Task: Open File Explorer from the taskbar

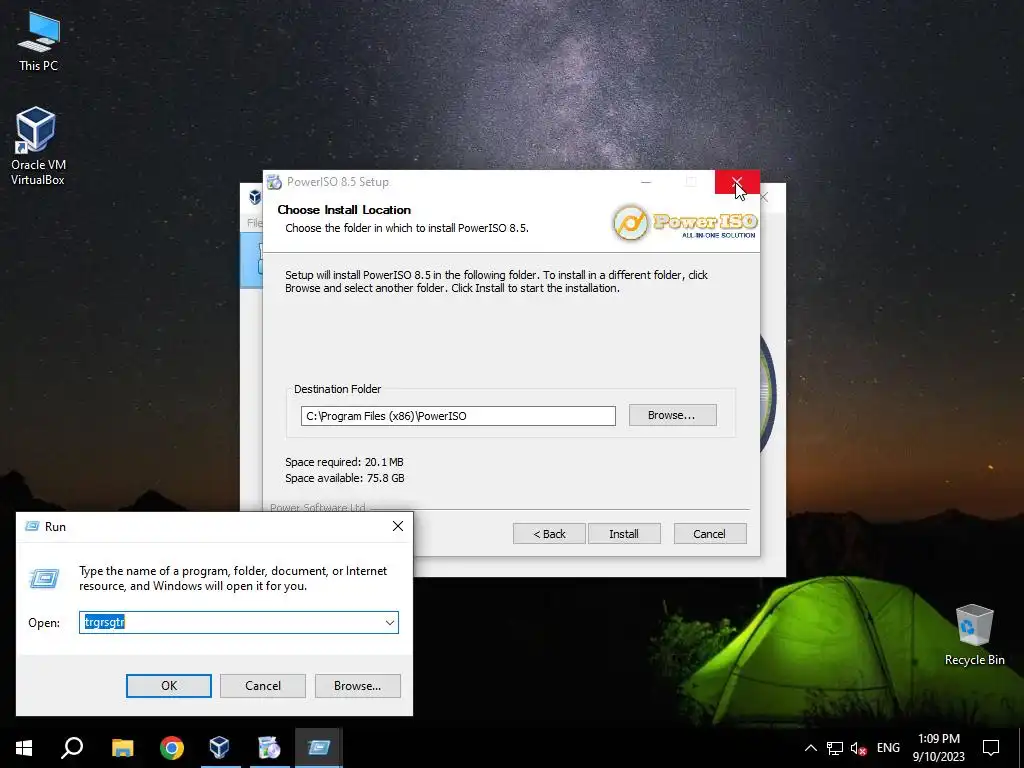Action: click(x=122, y=748)
